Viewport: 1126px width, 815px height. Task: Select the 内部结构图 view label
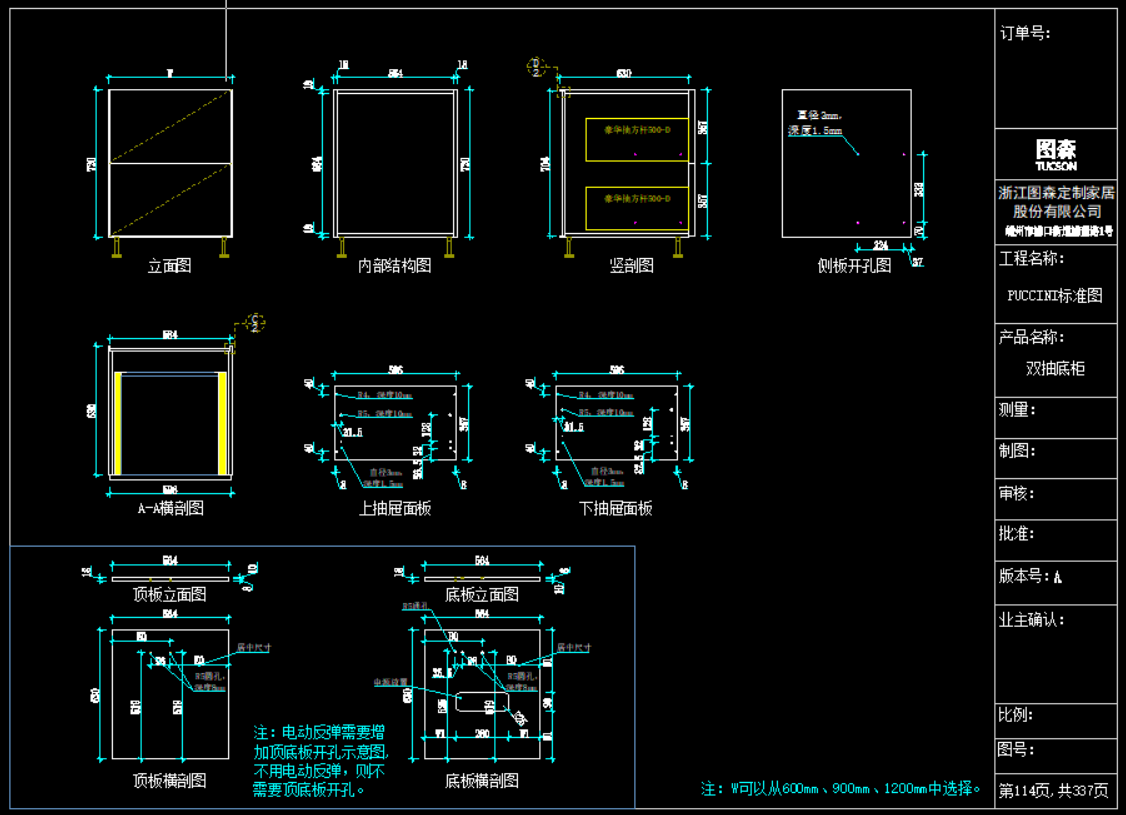click(x=395, y=266)
